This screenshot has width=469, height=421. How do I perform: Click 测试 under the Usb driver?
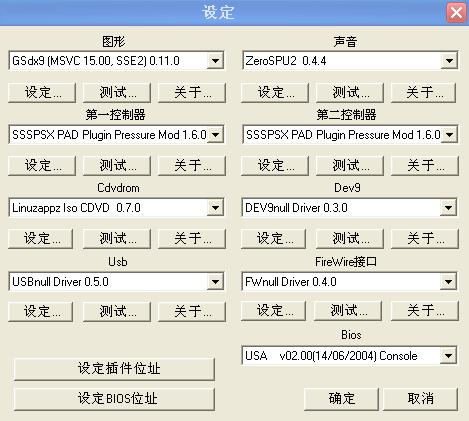[x=117, y=311]
